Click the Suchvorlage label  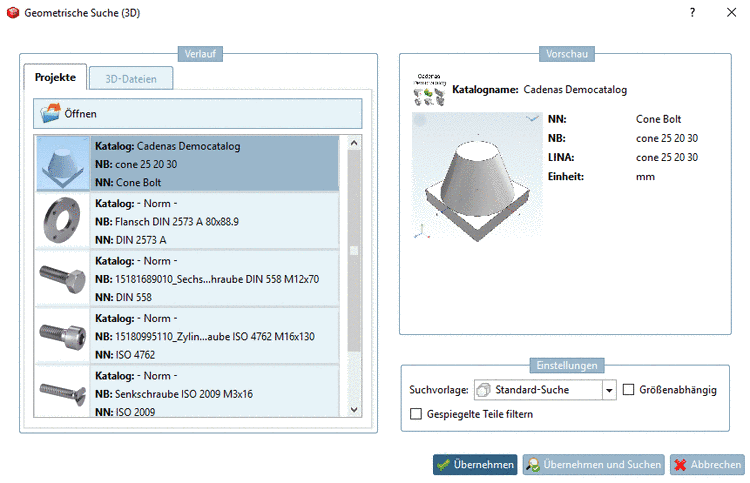(439, 390)
